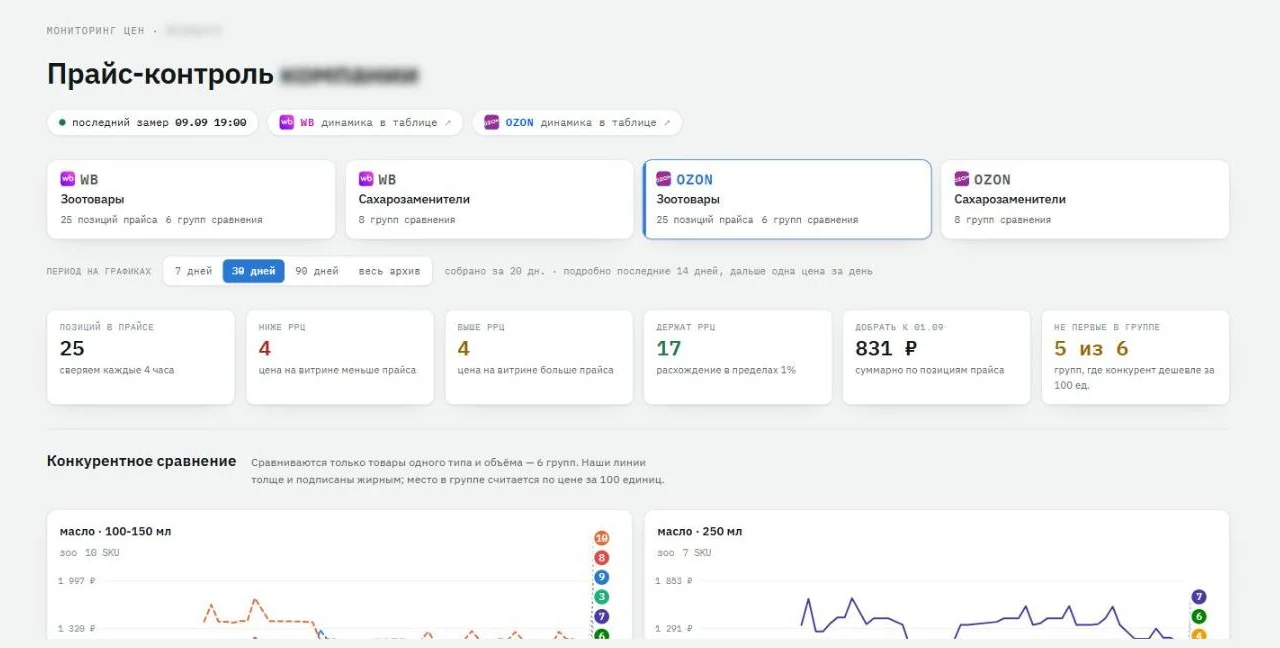The width and height of the screenshot is (1280, 648).
Task: Open the OZON динамика в таблице link
Action: click(577, 122)
